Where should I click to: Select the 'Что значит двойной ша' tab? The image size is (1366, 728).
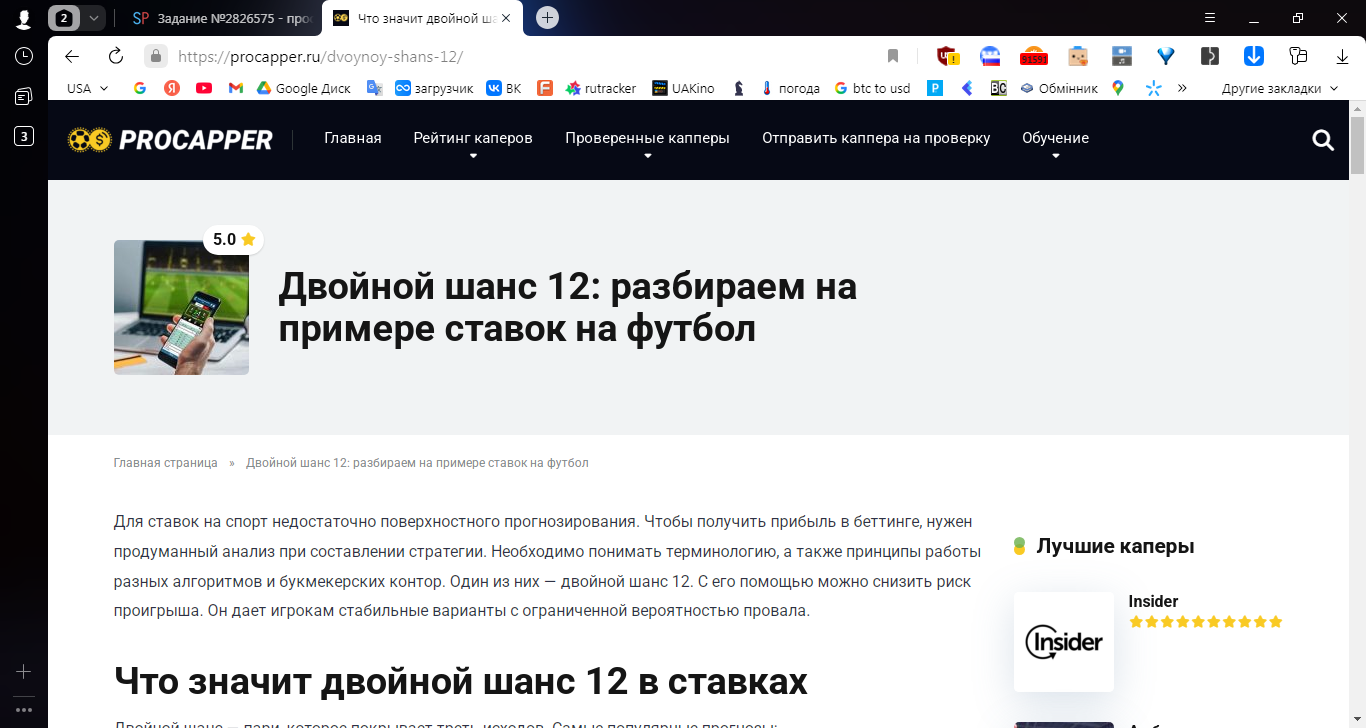[x=423, y=18]
